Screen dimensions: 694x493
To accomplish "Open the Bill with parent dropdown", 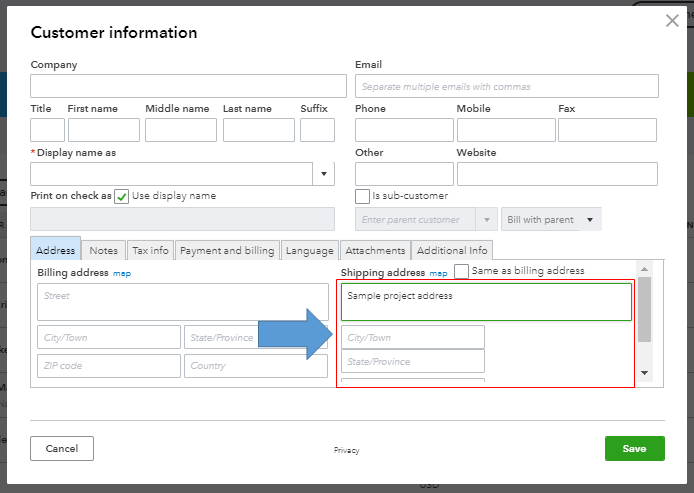I will [x=590, y=220].
